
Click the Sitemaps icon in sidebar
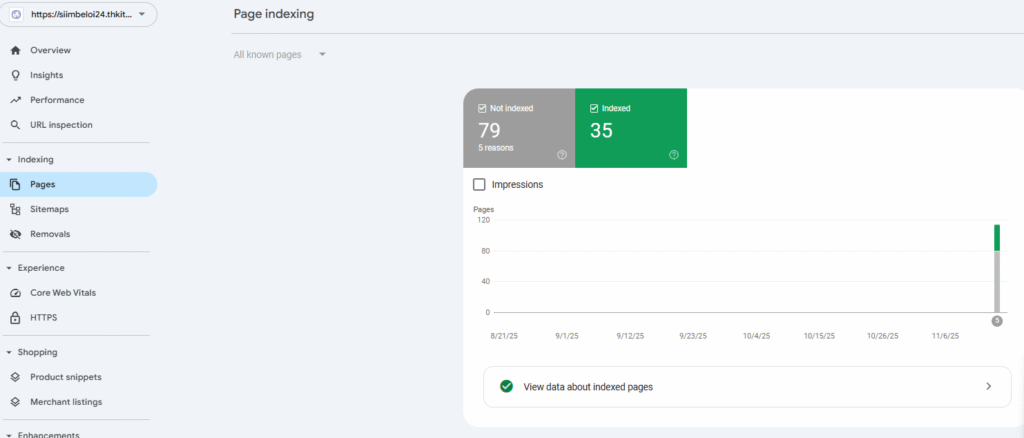pos(15,209)
